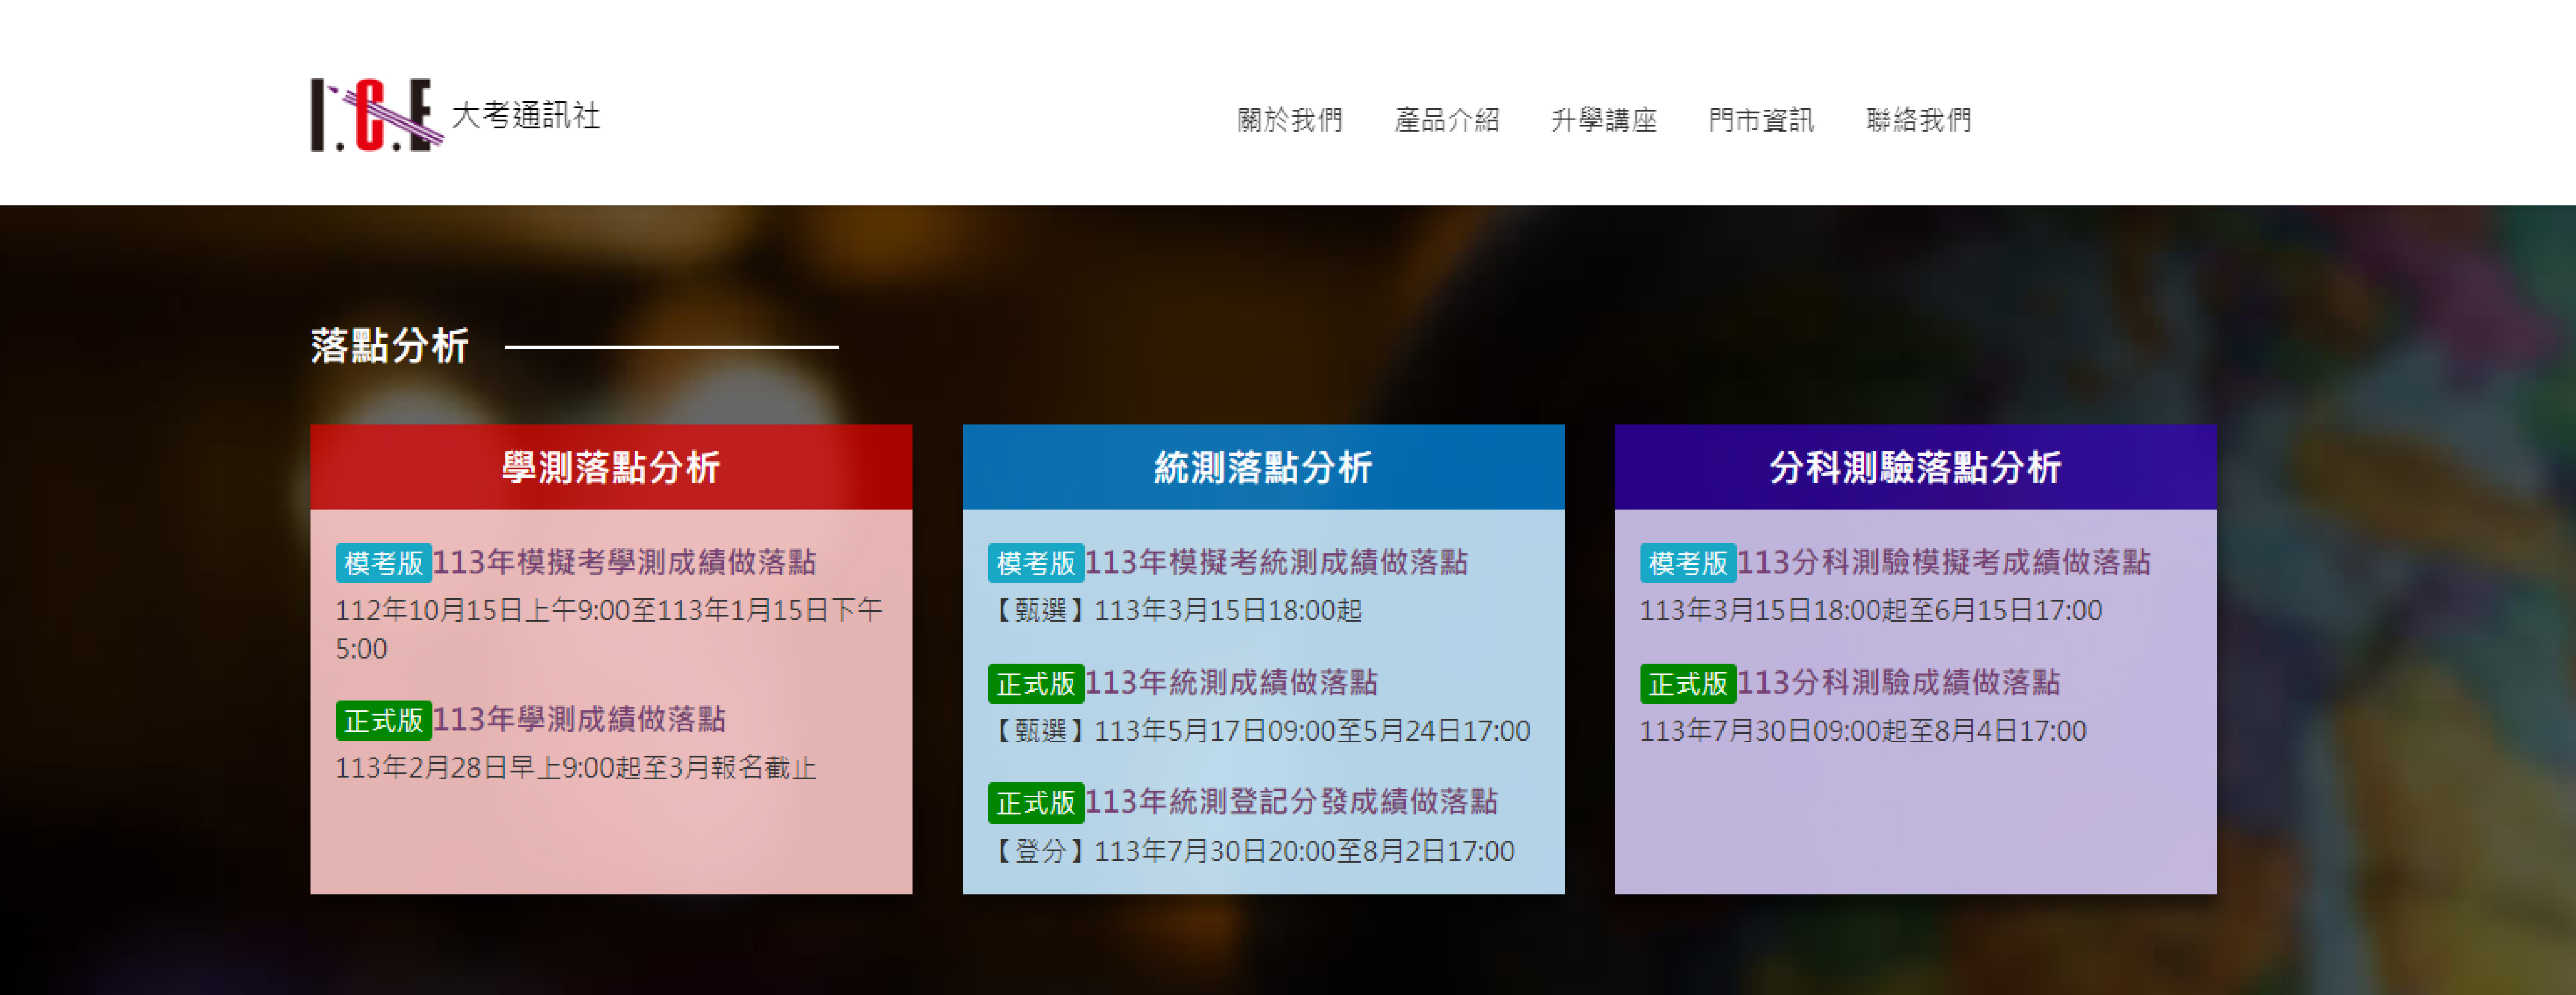Click text 113年2月28日早上9:00起至3月報名截止
Viewport: 2576px width, 995px height.
tap(576, 767)
